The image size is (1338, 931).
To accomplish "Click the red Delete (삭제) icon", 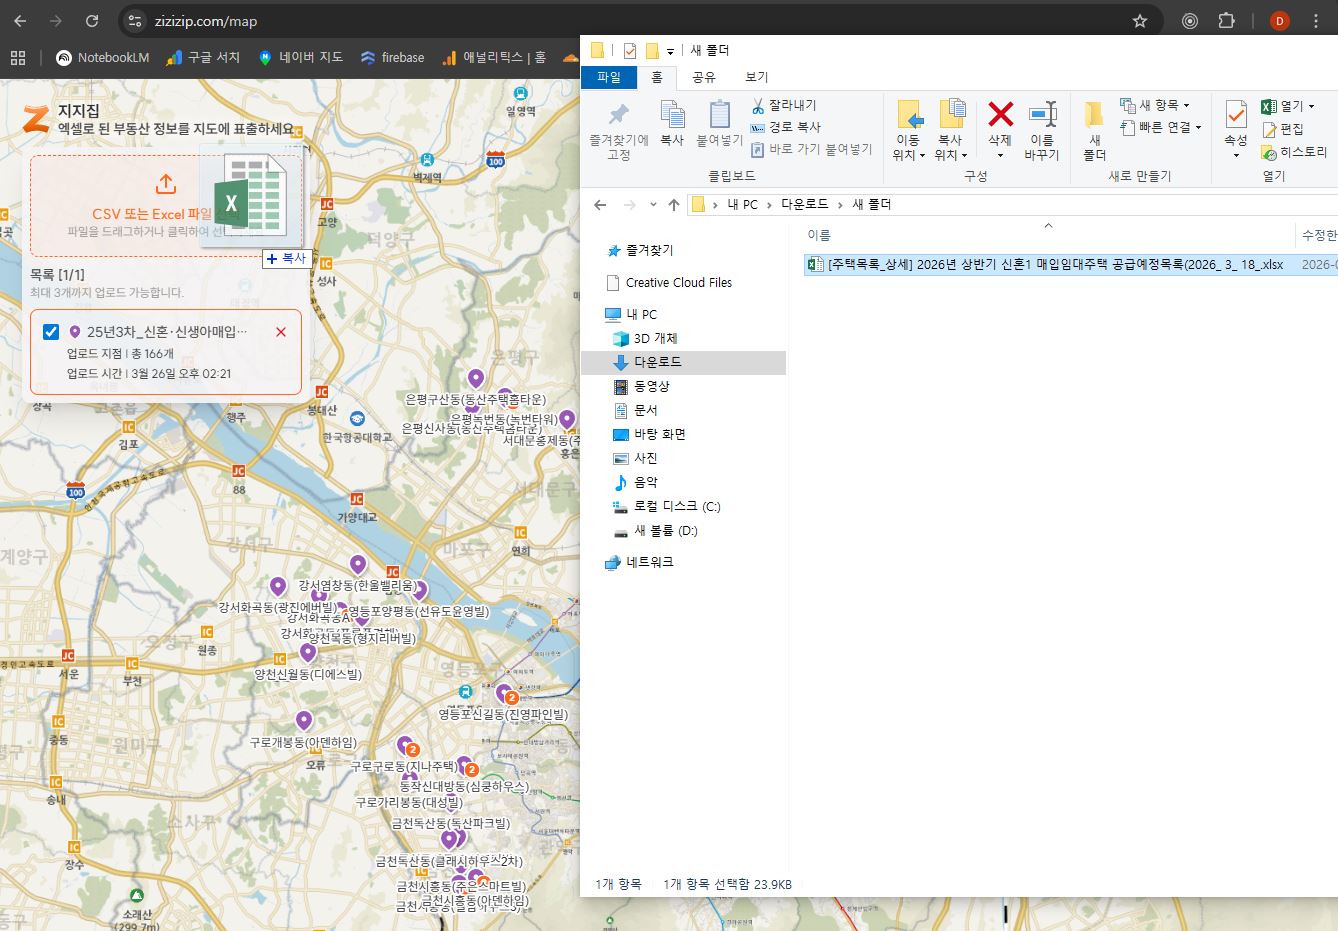I will pyautogui.click(x=1000, y=115).
